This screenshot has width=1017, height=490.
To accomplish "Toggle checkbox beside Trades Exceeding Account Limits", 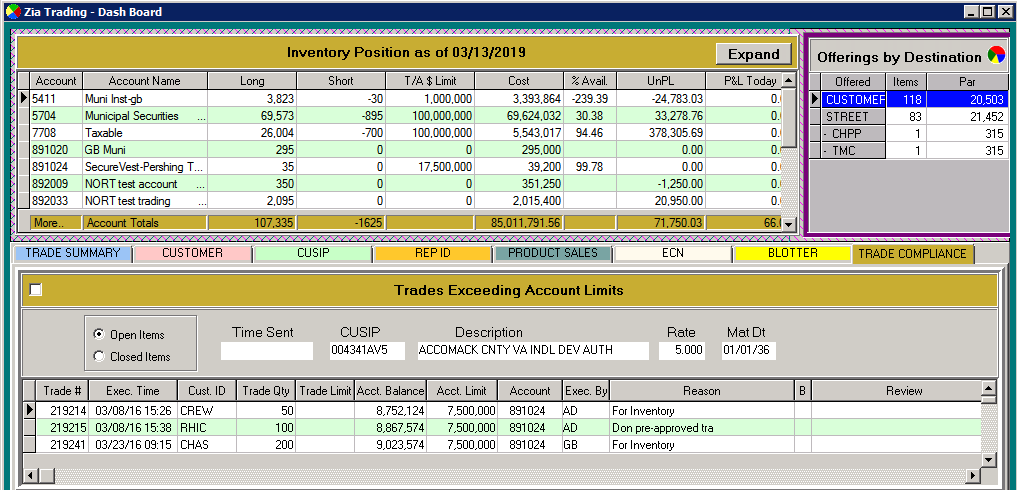I will coord(36,290).
